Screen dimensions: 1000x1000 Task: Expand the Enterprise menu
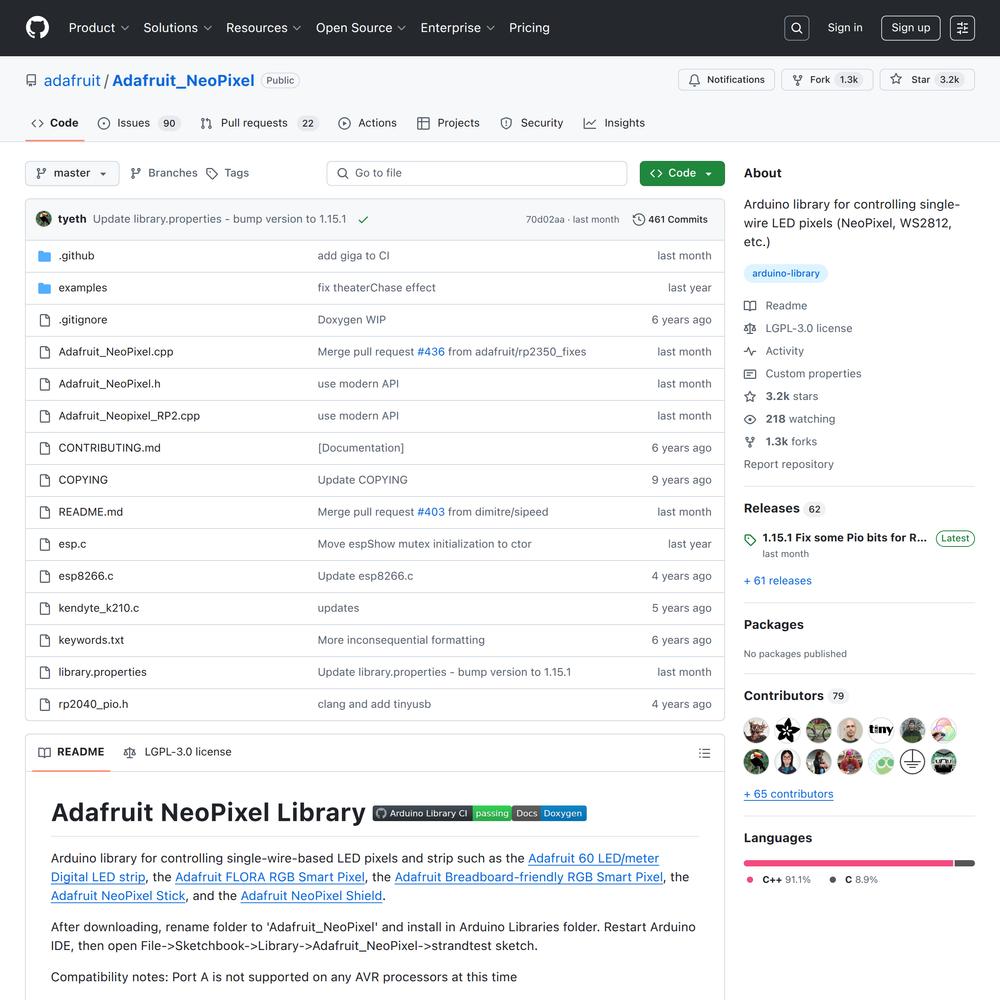(x=457, y=28)
